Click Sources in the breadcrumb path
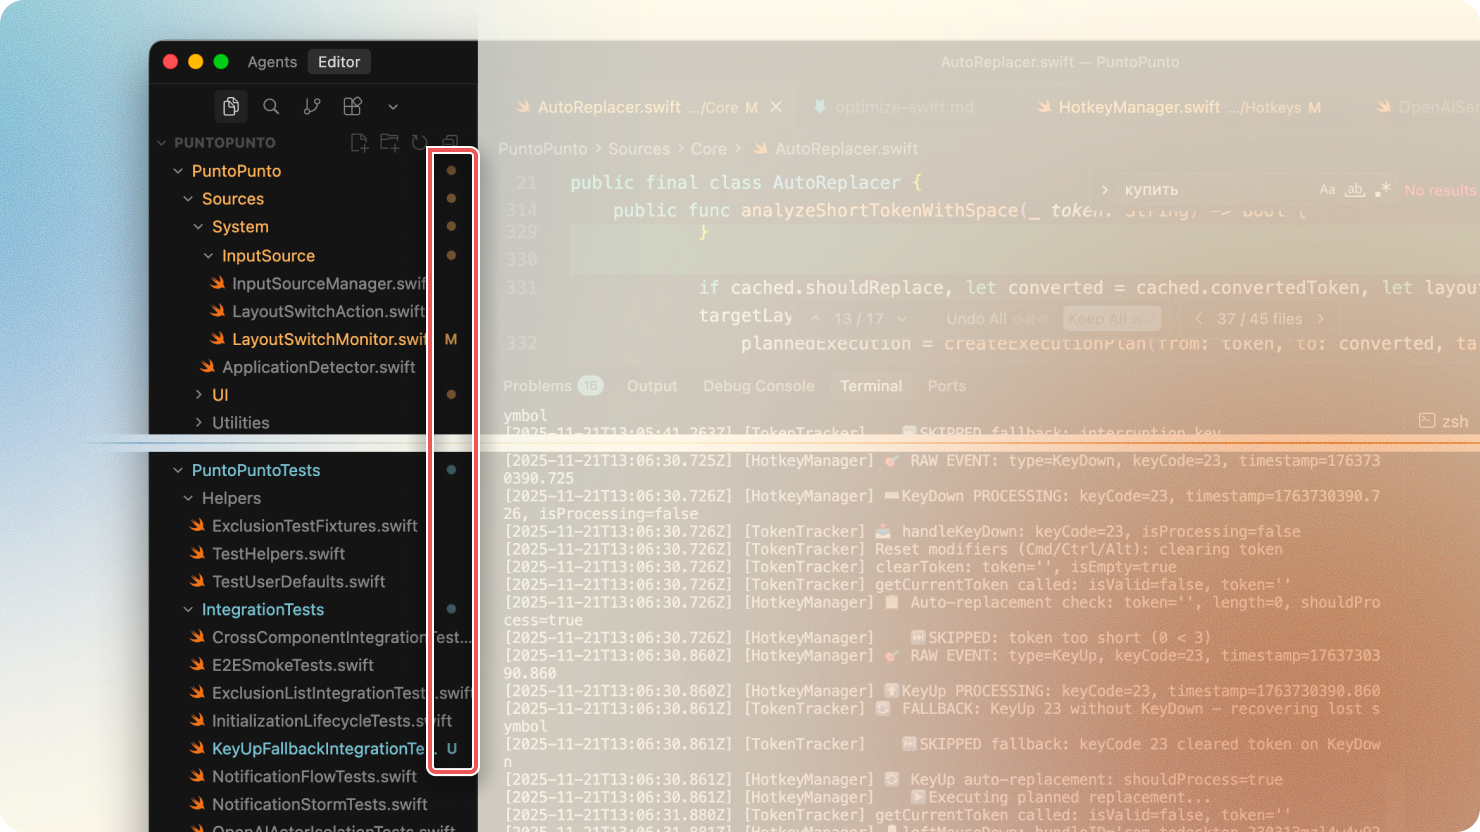Screen dimensions: 1480x832 (x=639, y=149)
